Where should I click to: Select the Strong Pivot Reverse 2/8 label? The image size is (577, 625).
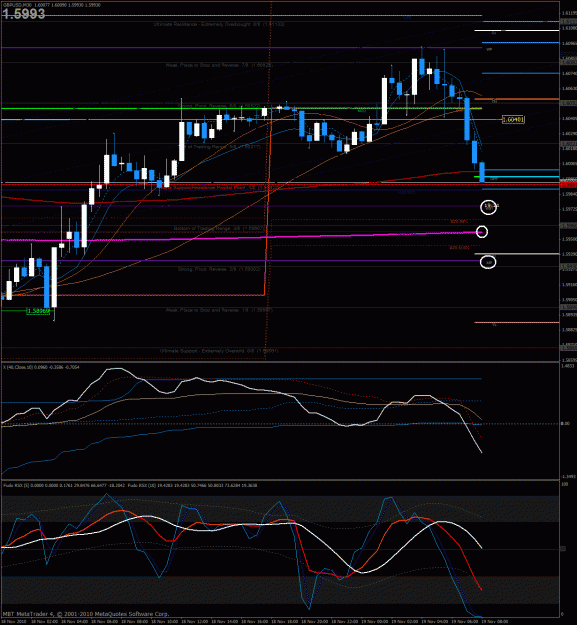(219, 269)
